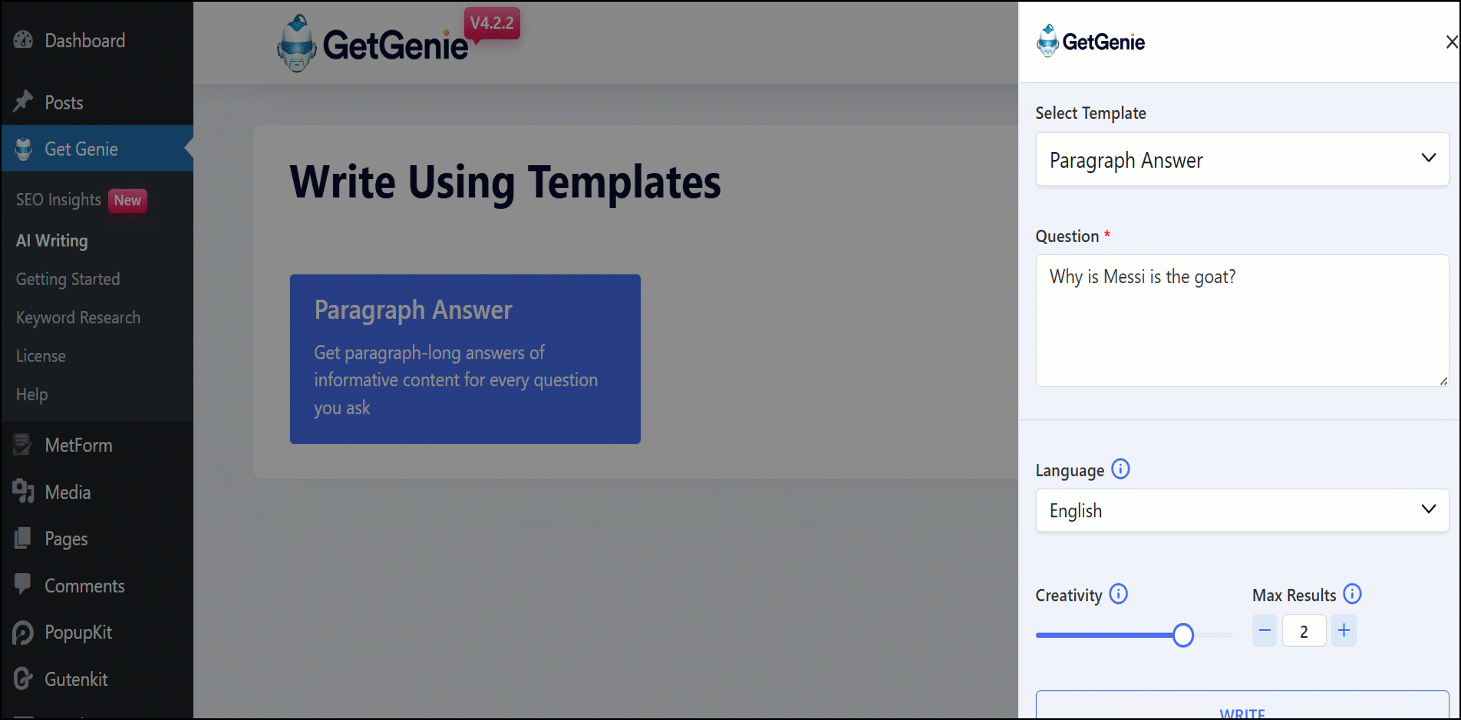This screenshot has height=720, width=1461.
Task: Click the Posts pushpin icon
Action: [23, 102]
